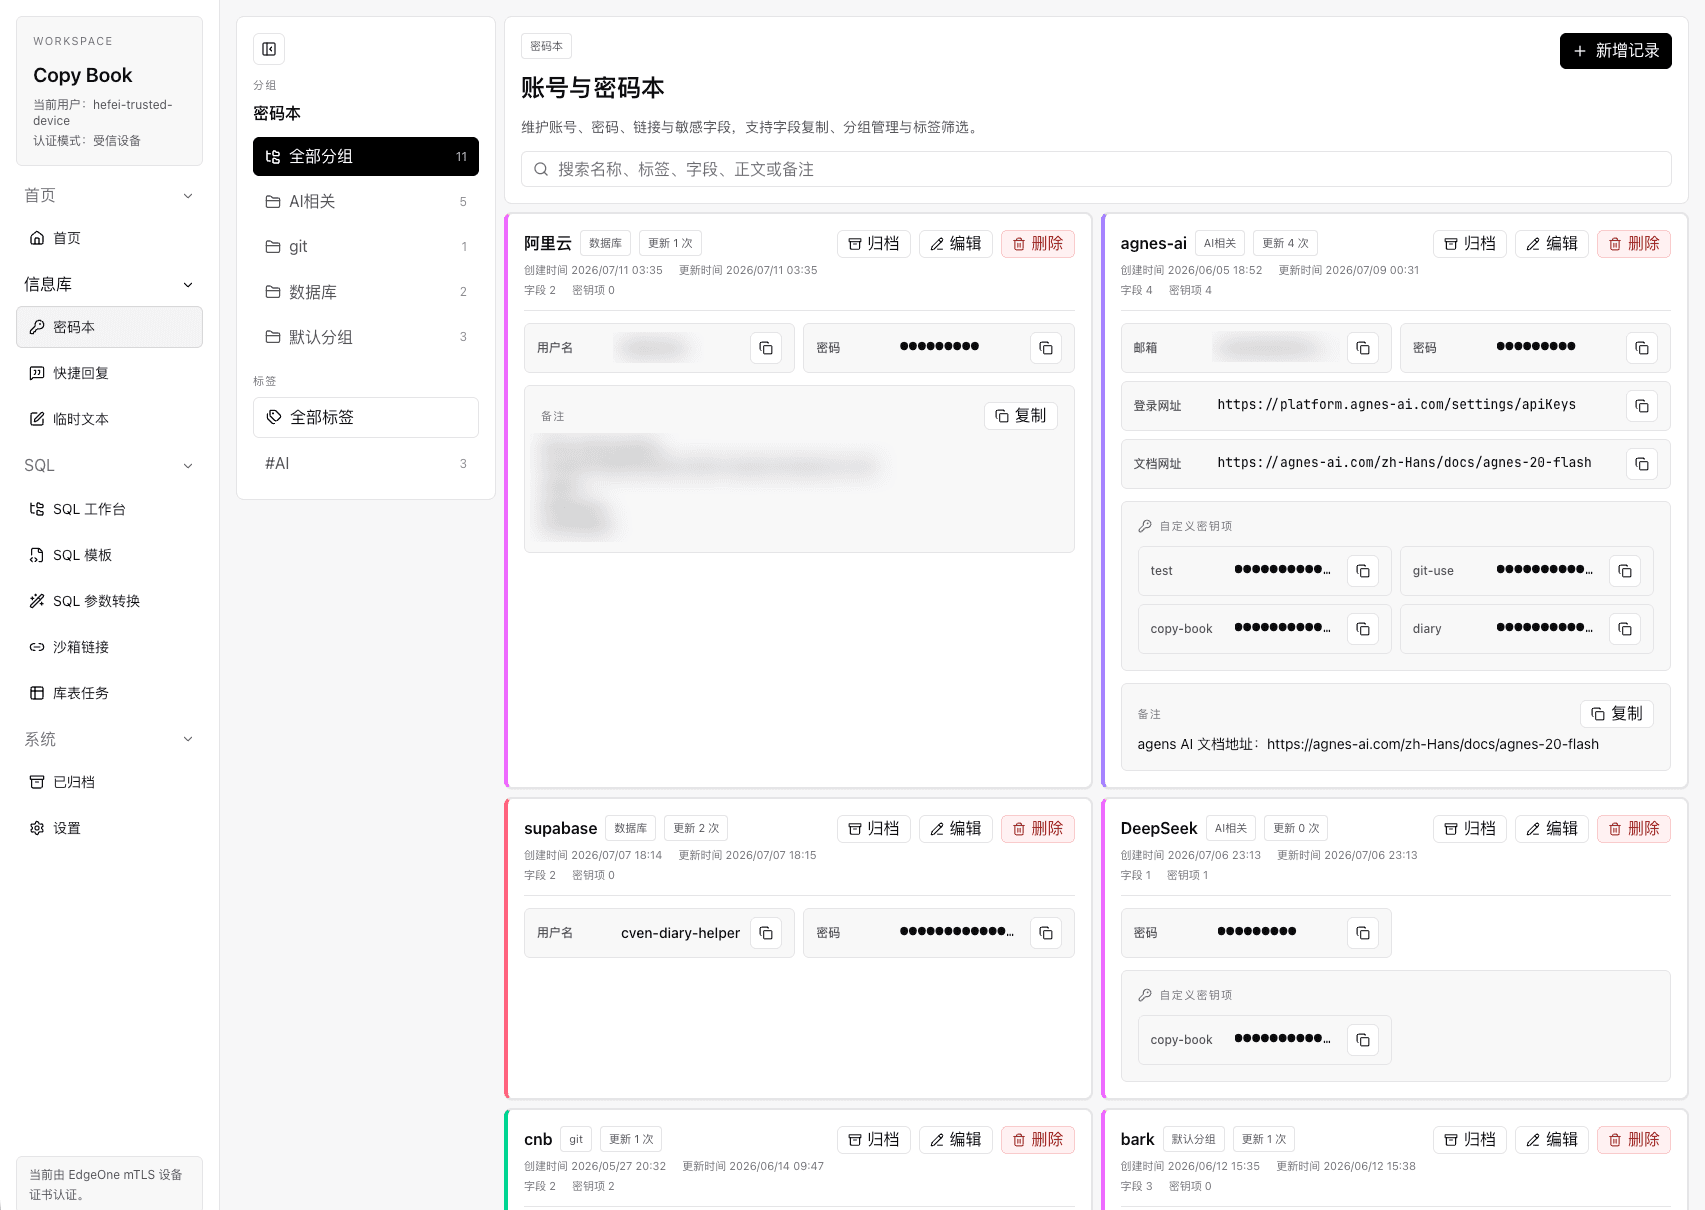Edit the bark record
The height and width of the screenshot is (1210, 1705).
1552,1140
